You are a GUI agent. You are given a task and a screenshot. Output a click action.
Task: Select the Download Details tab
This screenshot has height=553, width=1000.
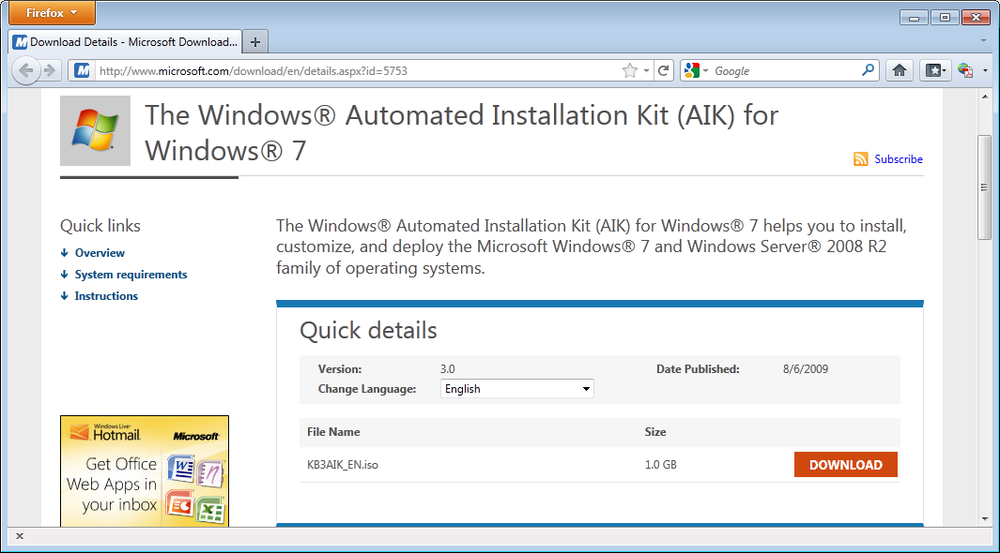[126, 42]
